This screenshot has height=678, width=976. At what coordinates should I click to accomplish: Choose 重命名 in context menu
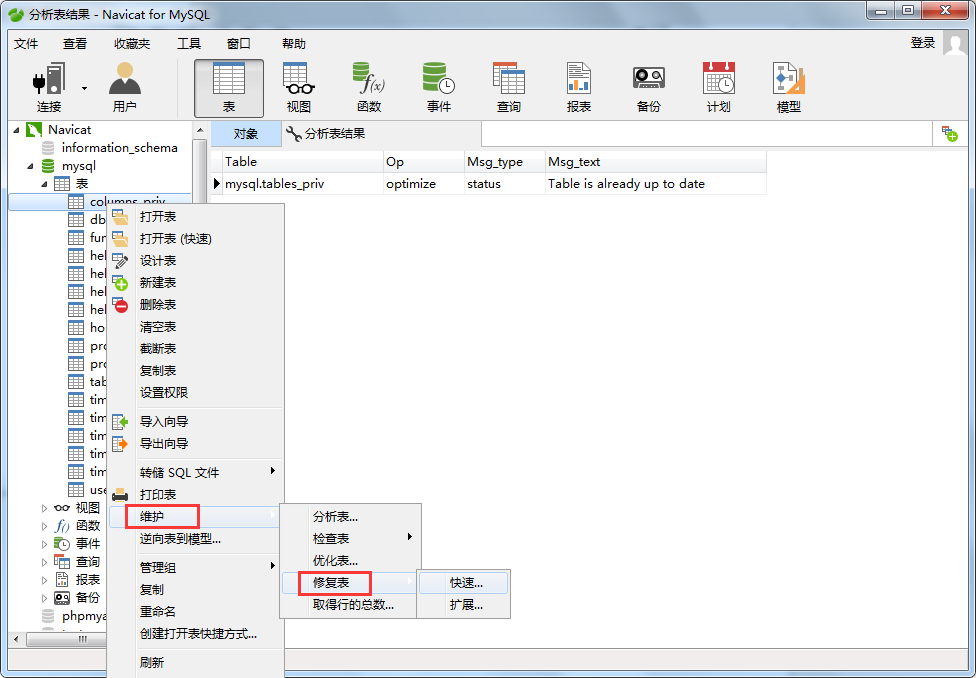tap(196, 612)
